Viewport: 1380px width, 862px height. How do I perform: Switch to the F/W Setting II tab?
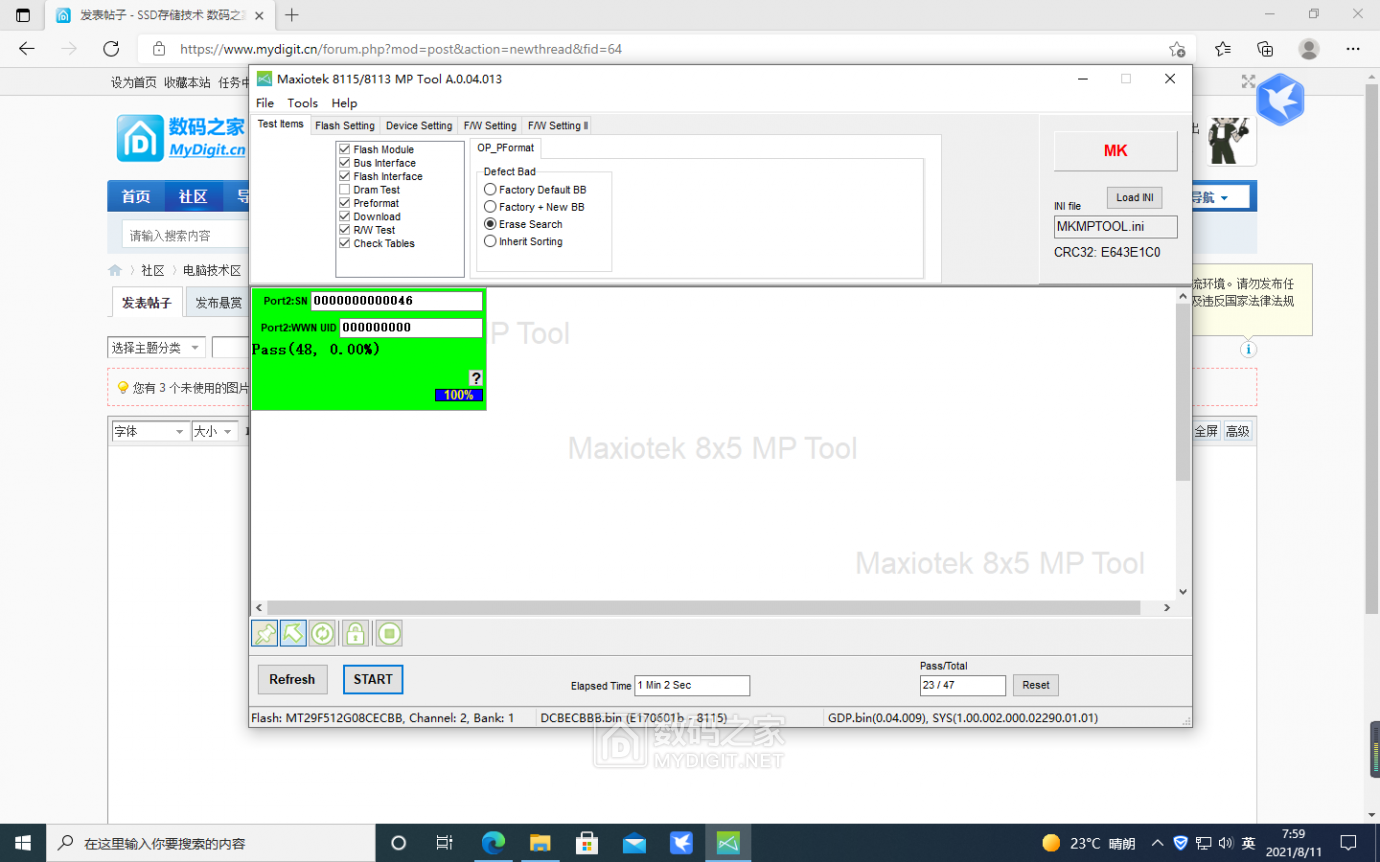(x=557, y=126)
